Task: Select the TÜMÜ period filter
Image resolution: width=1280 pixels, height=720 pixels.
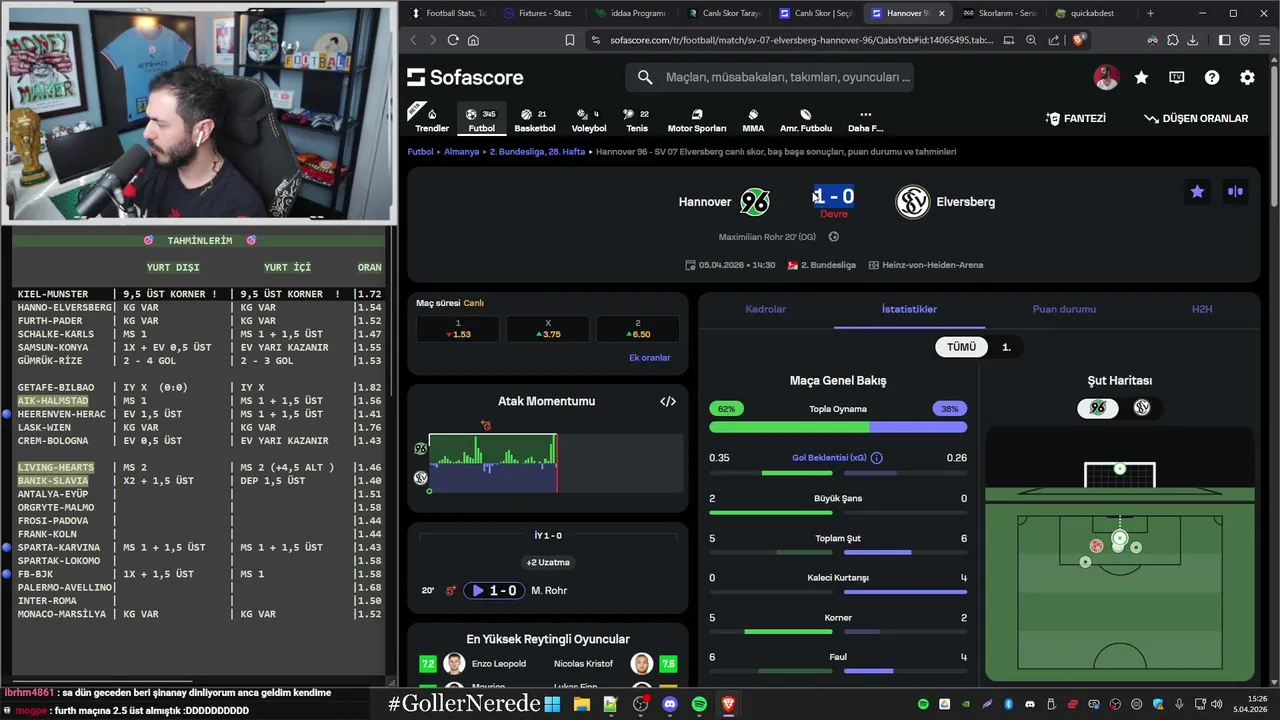Action: coord(961,347)
